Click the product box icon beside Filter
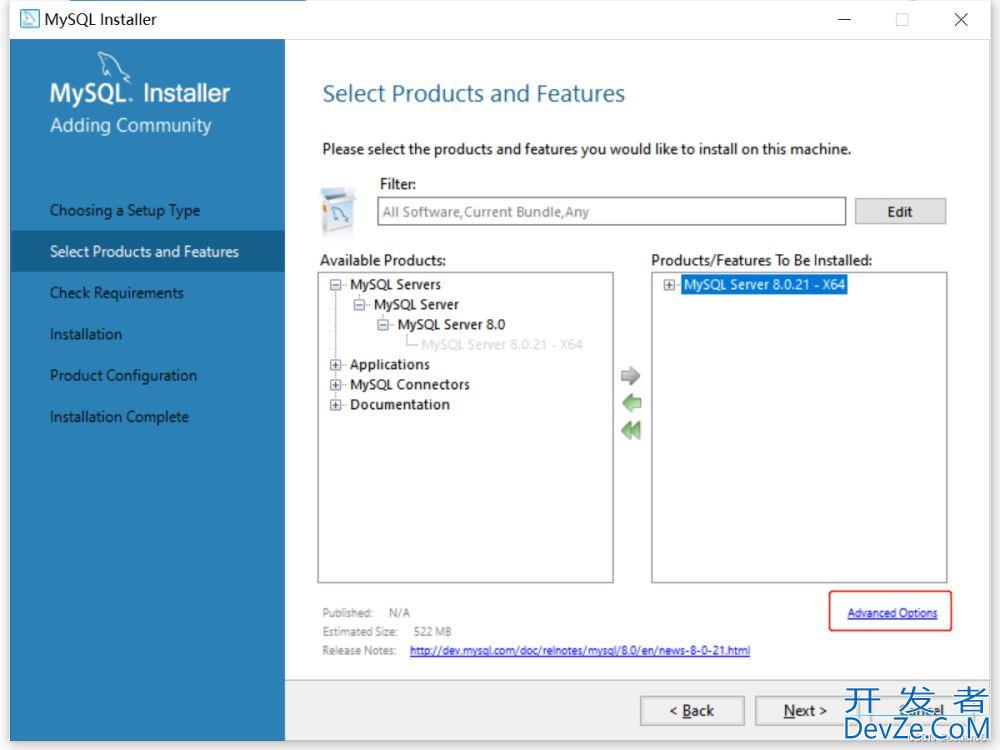This screenshot has width=1000, height=750. (339, 211)
